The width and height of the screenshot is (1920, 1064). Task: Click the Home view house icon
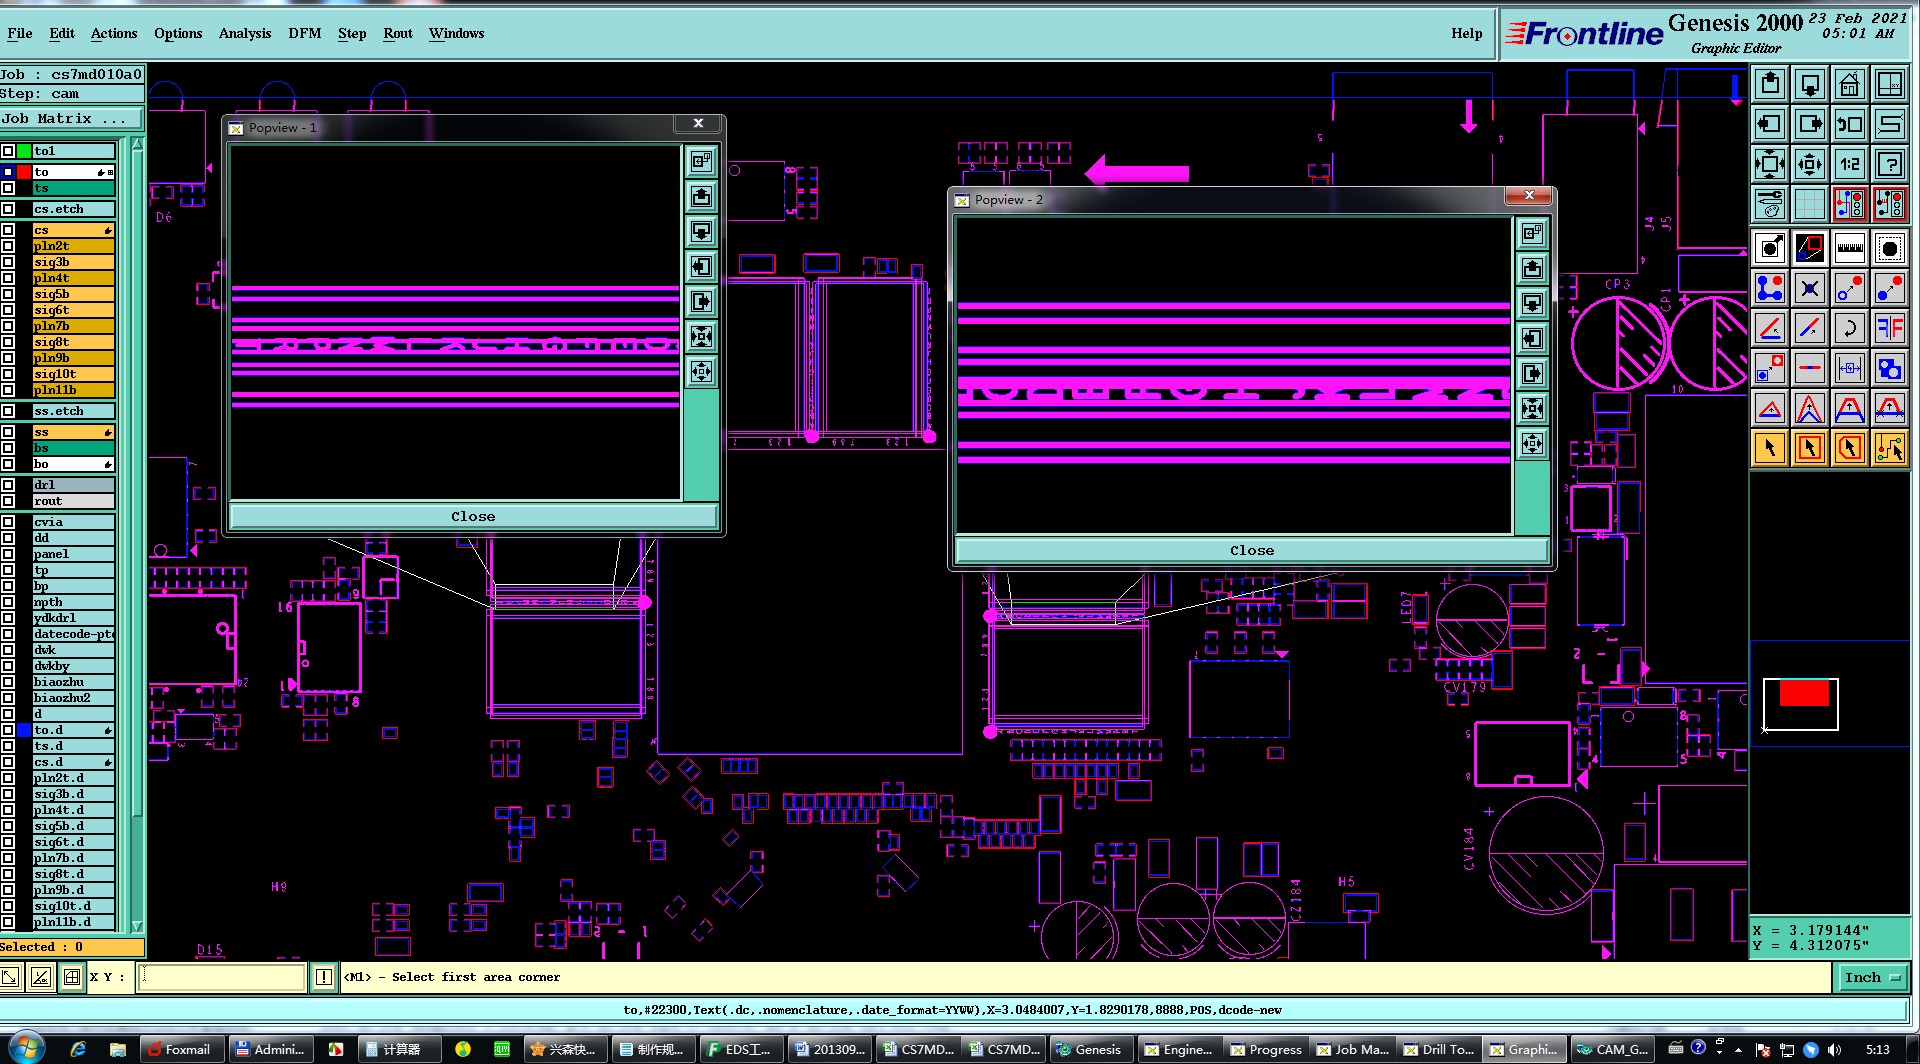pos(1850,84)
